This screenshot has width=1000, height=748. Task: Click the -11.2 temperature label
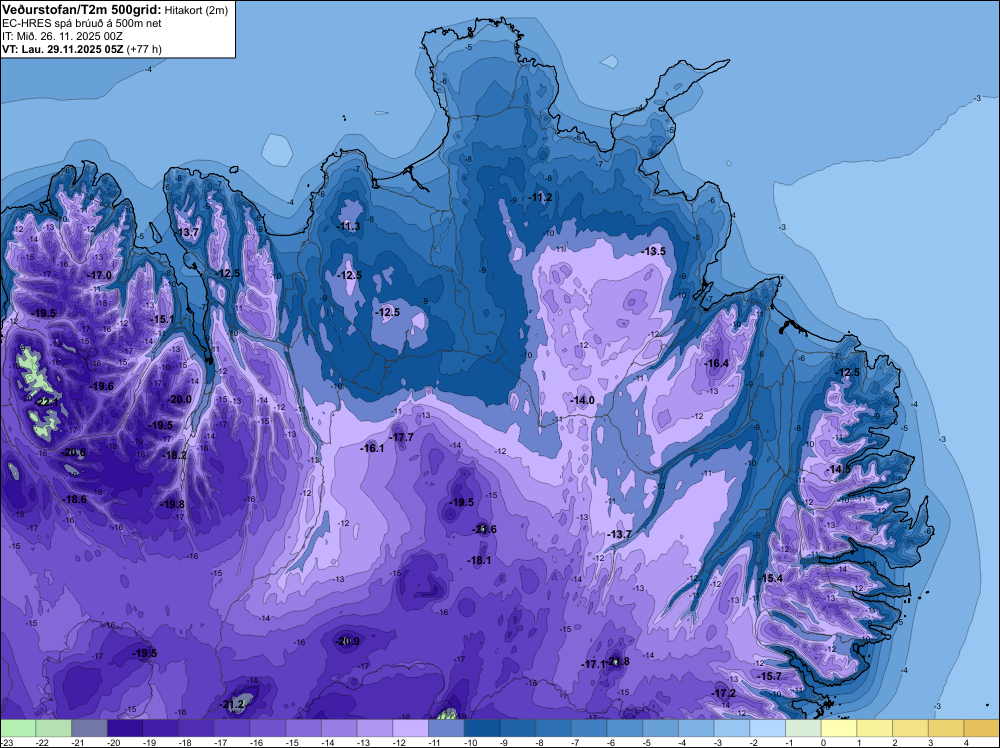point(540,197)
